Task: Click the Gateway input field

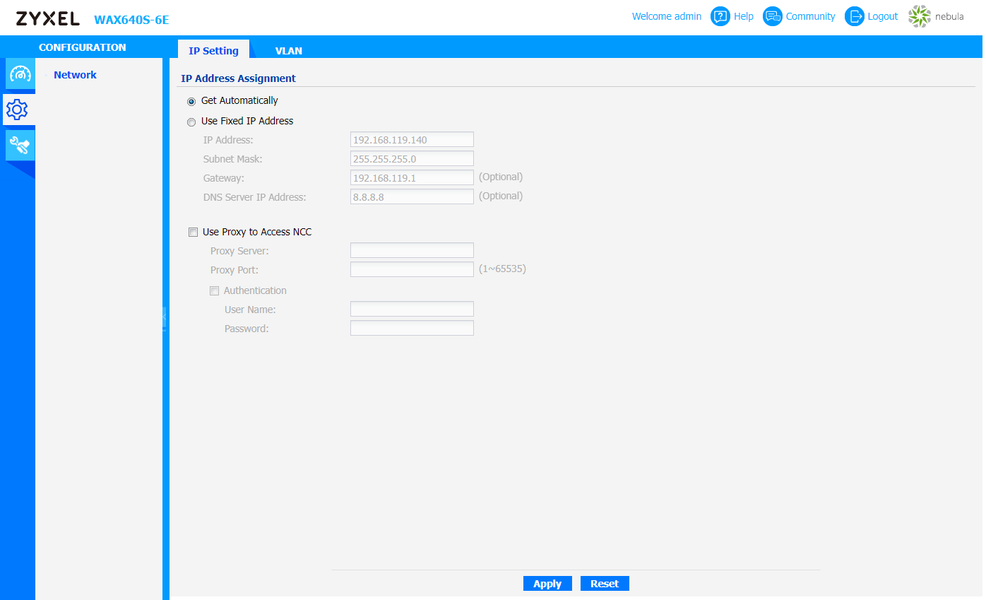Action: [412, 178]
